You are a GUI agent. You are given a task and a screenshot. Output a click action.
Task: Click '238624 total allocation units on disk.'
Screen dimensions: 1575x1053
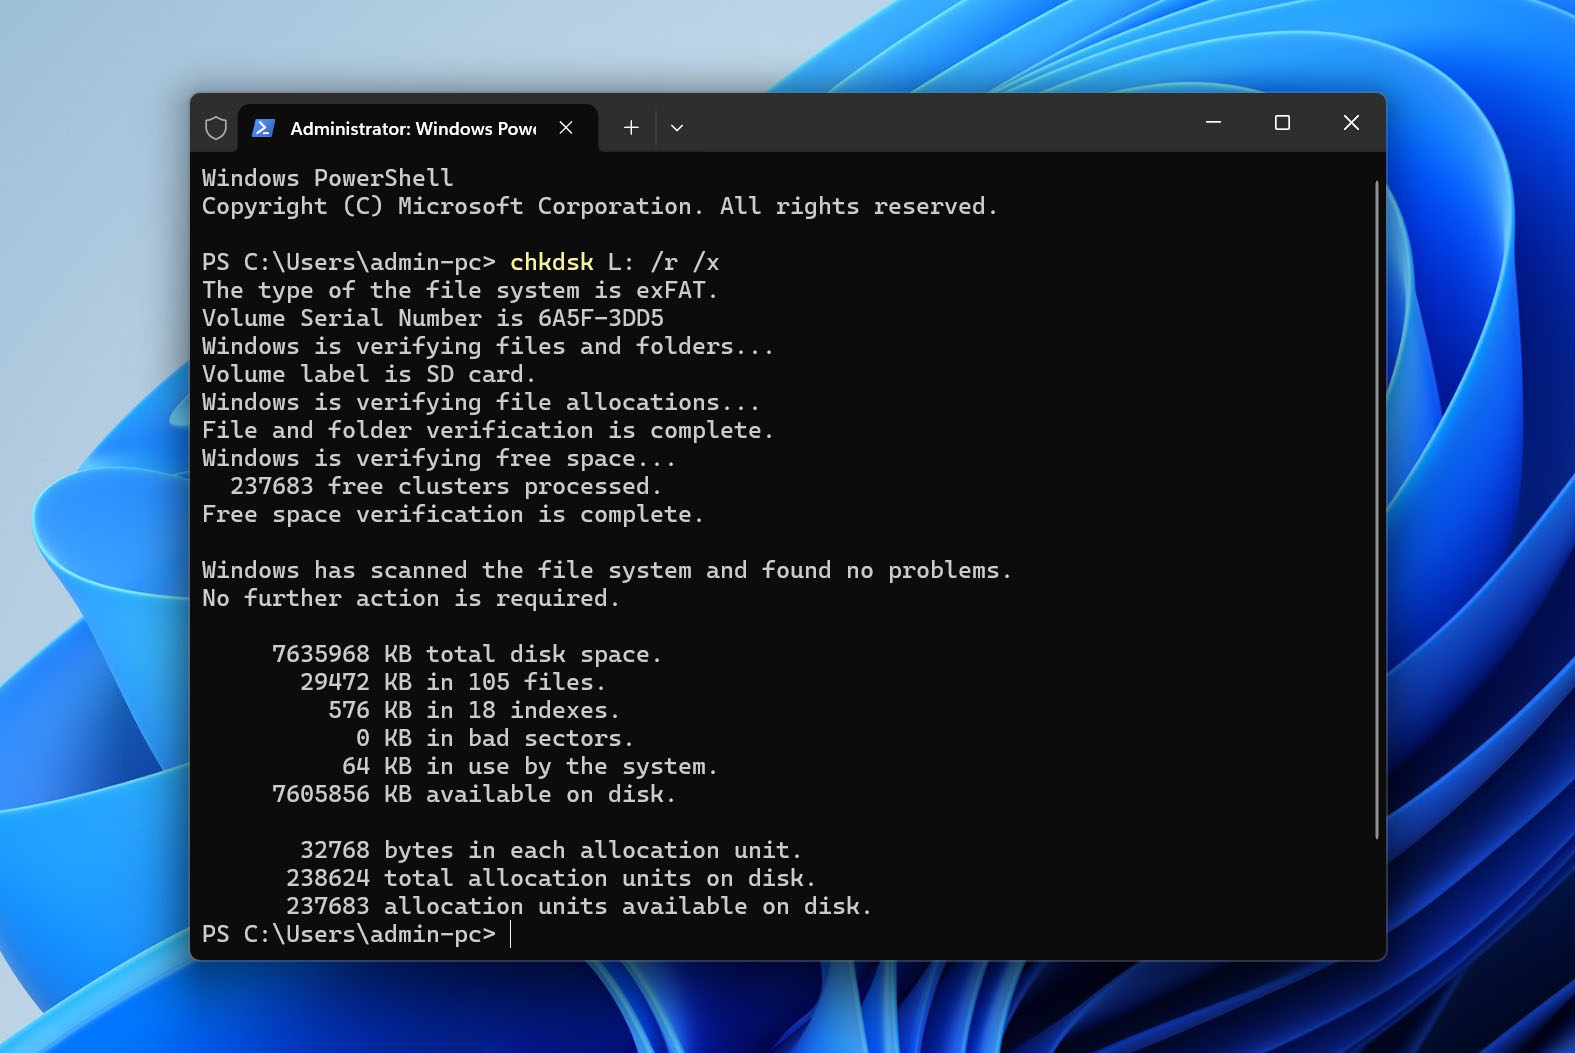pos(551,878)
